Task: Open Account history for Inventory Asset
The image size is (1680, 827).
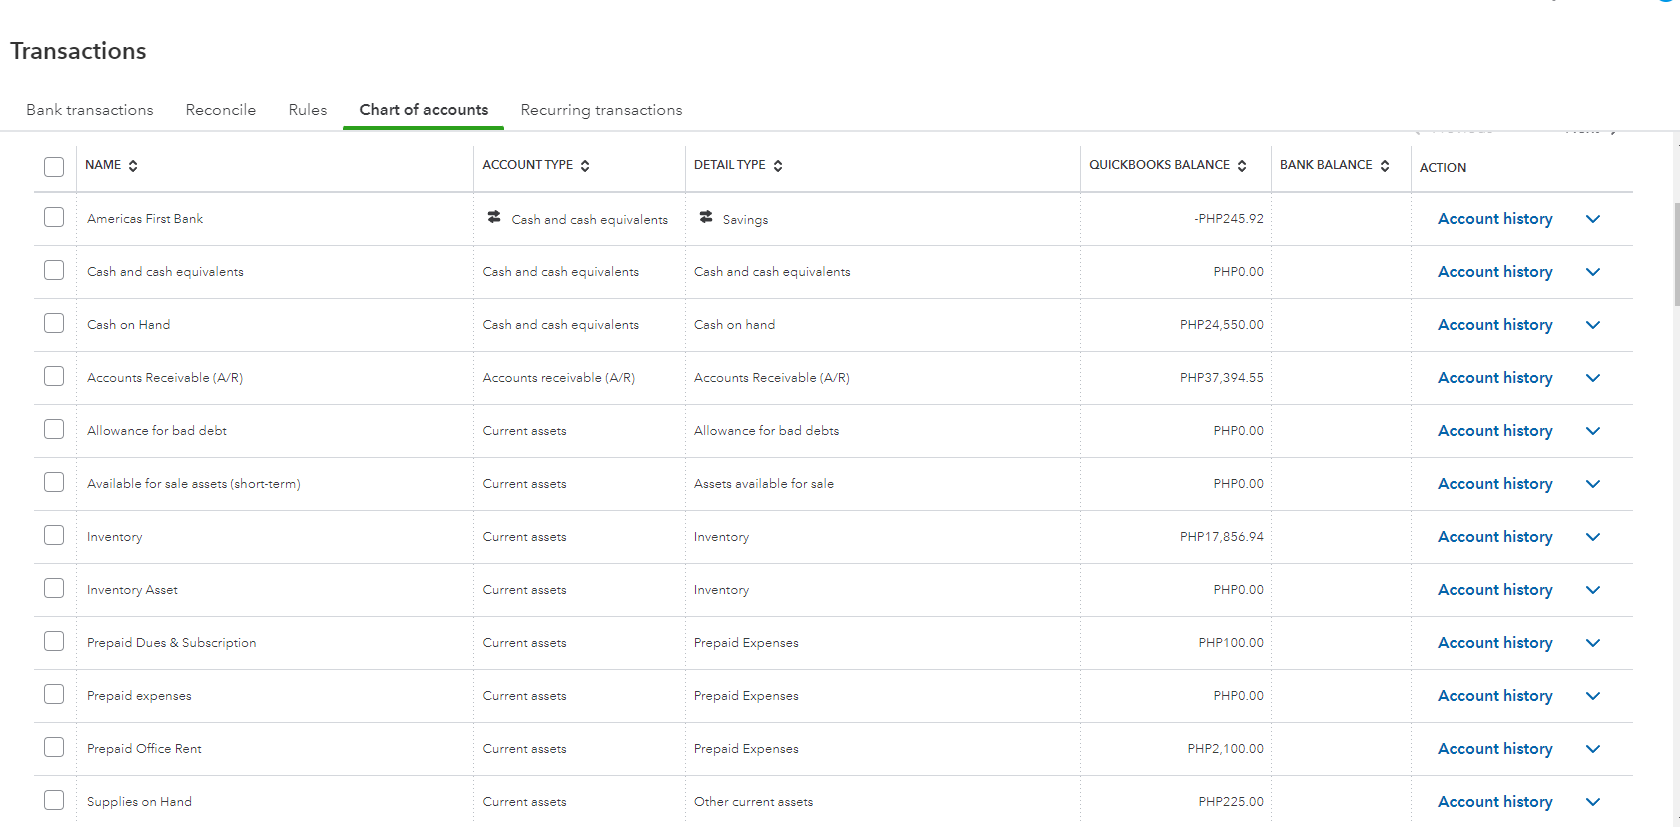Action: click(1495, 590)
